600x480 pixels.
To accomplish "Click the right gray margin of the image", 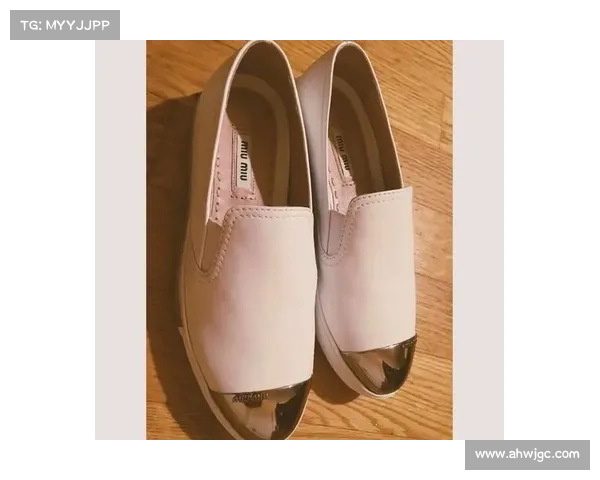I will (x=477, y=240).
